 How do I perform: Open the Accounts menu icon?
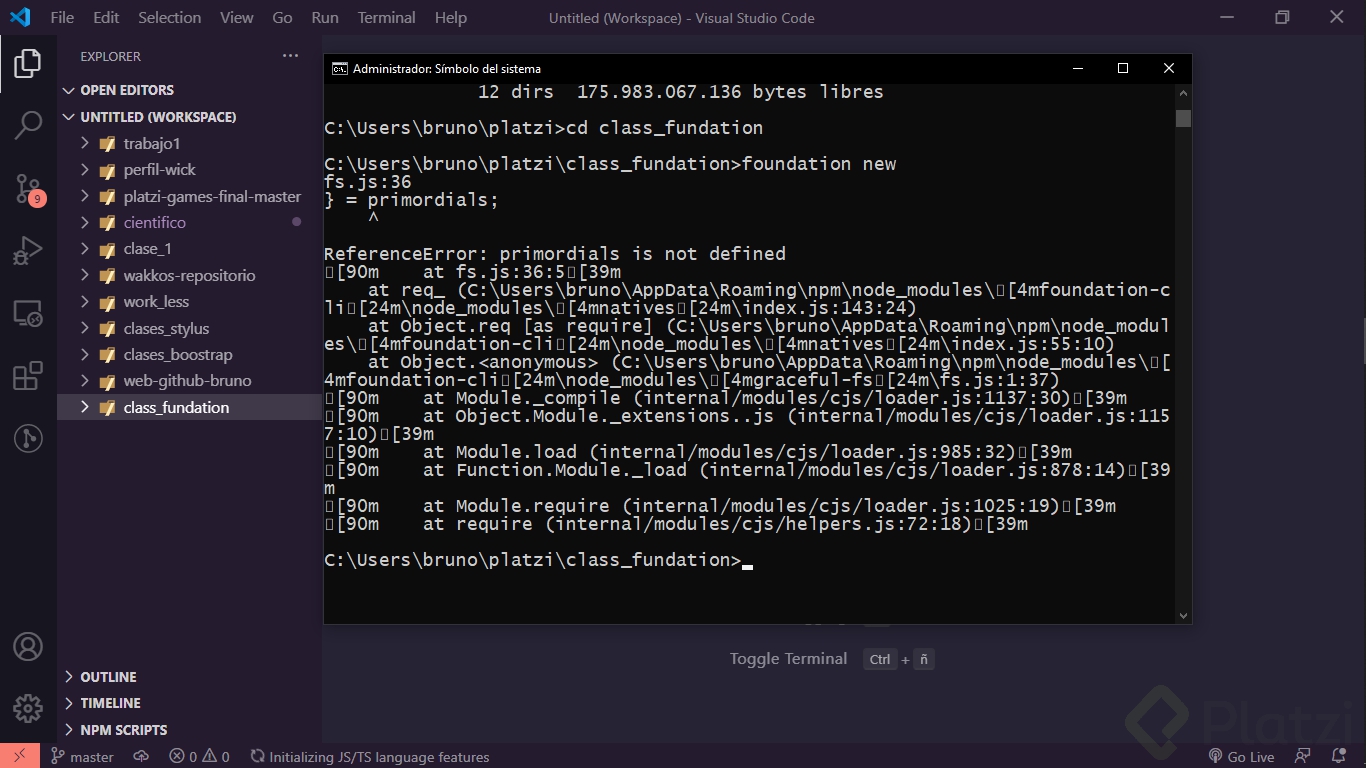point(28,647)
